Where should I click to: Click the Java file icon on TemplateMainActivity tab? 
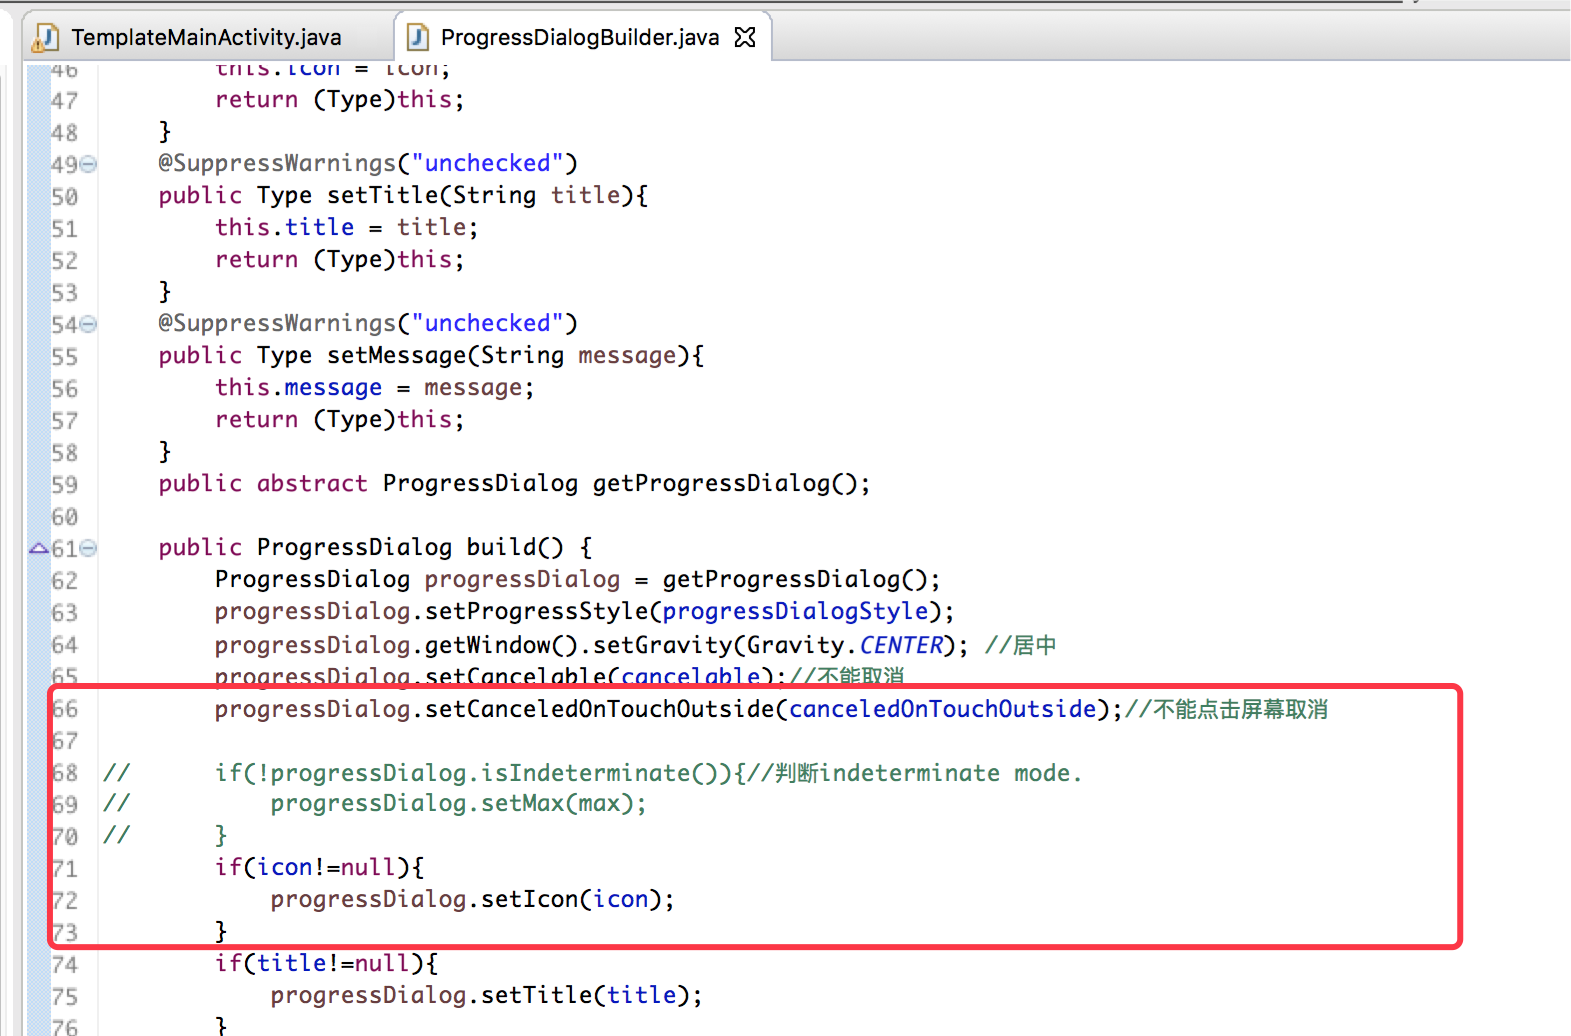pyautogui.click(x=45, y=38)
